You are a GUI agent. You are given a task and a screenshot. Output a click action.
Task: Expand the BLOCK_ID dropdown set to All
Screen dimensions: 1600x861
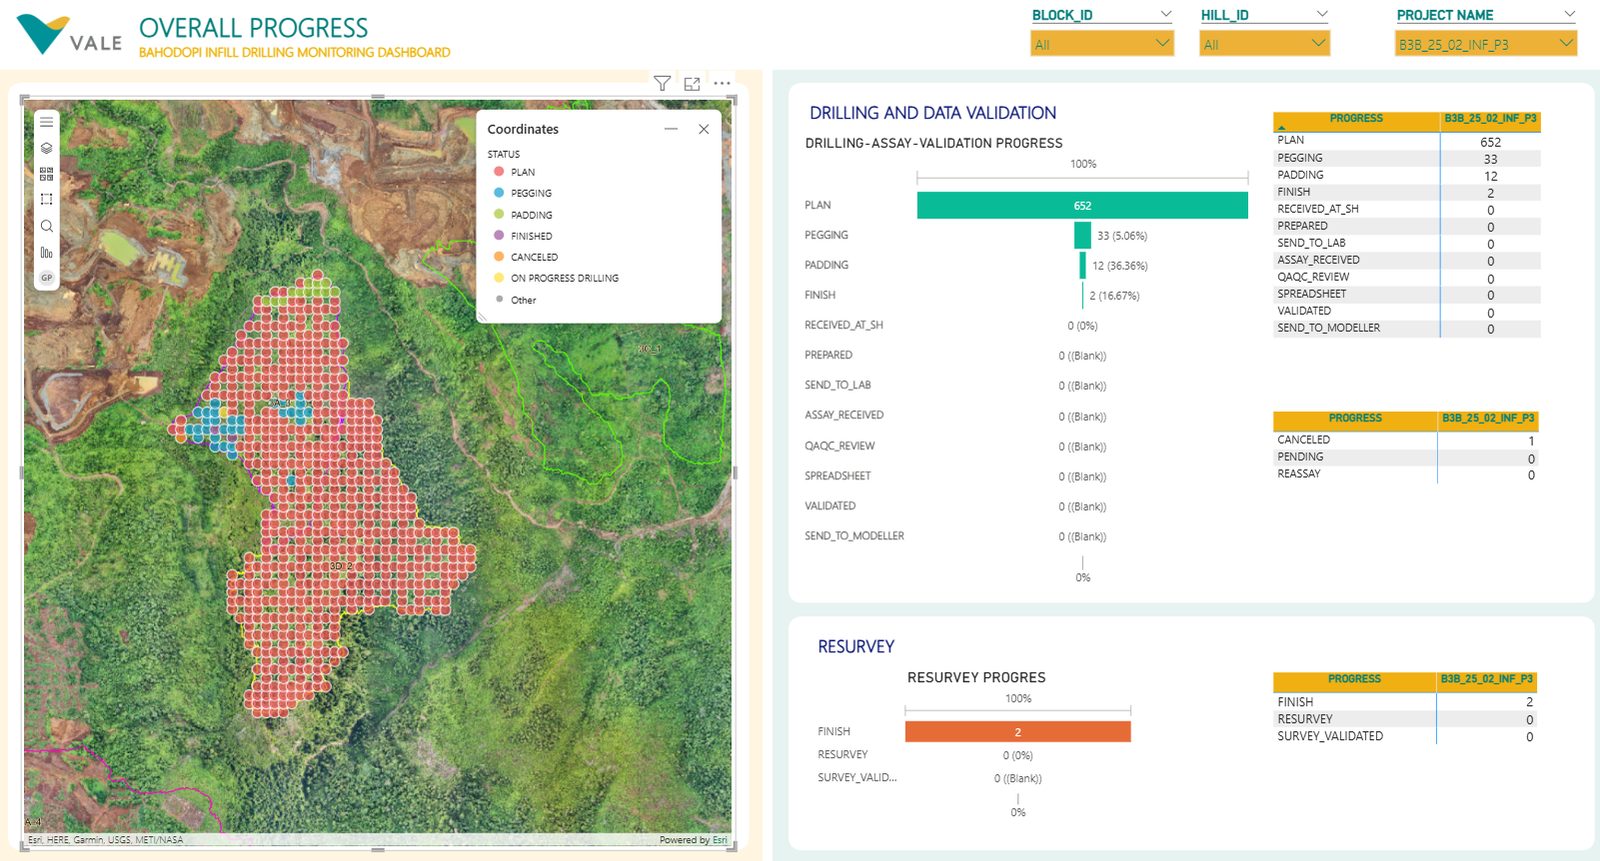1101,44
